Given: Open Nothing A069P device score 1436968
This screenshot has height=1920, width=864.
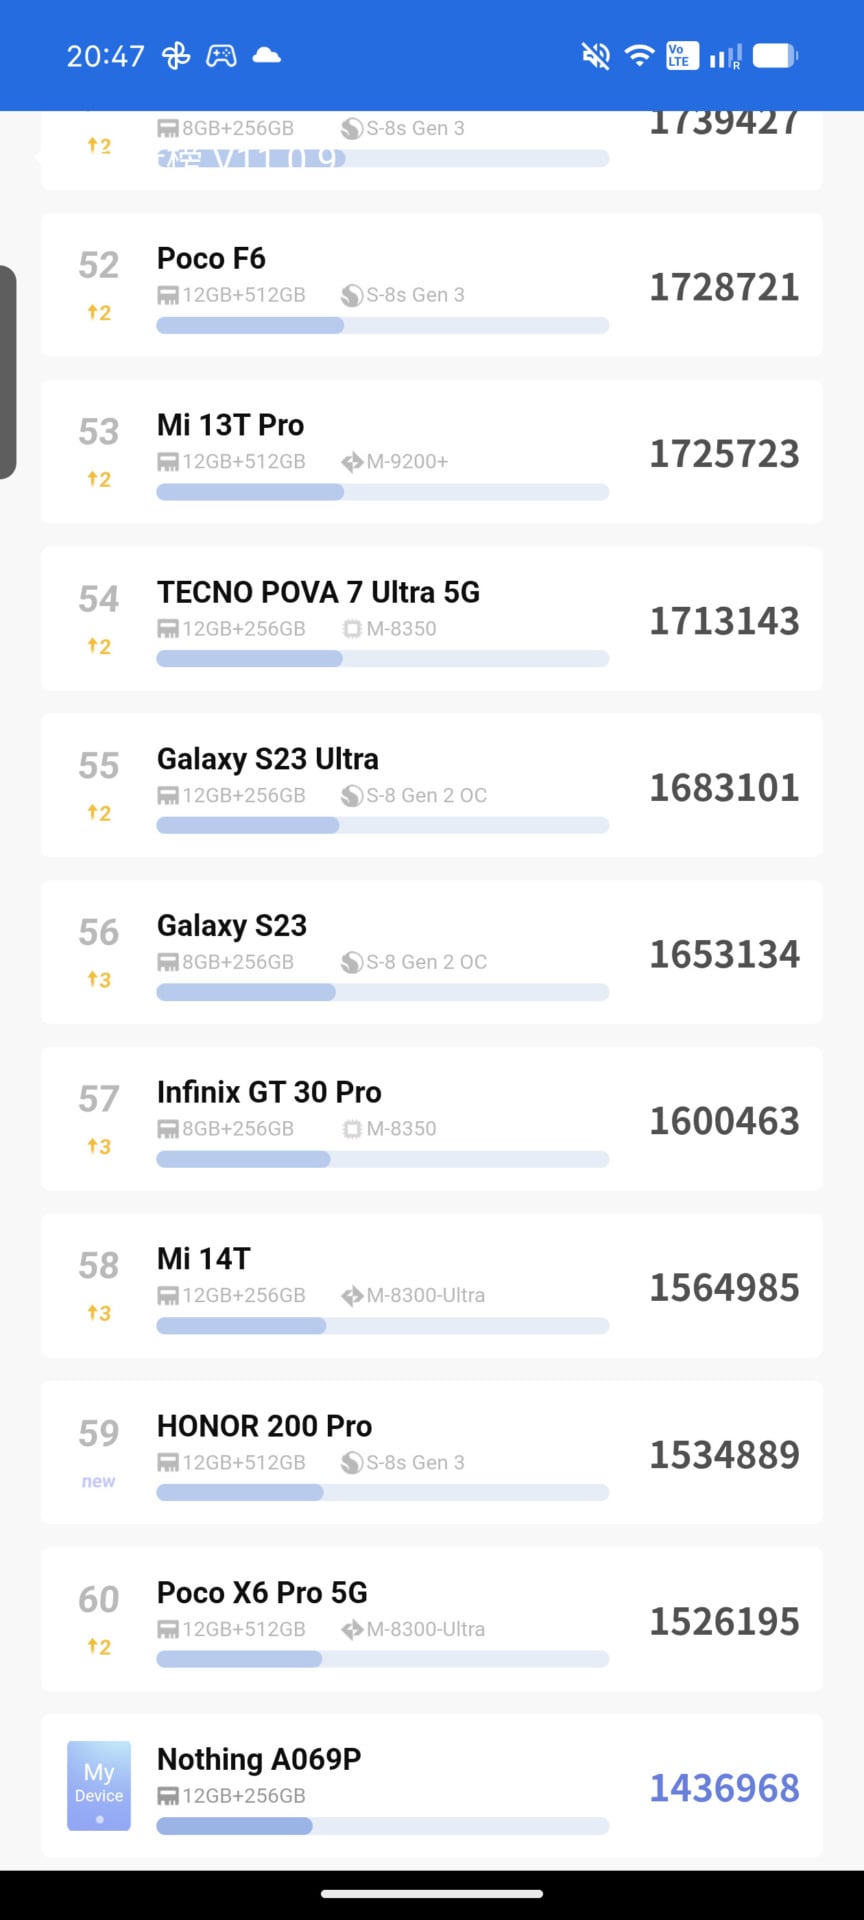Looking at the screenshot, I should [x=724, y=1788].
